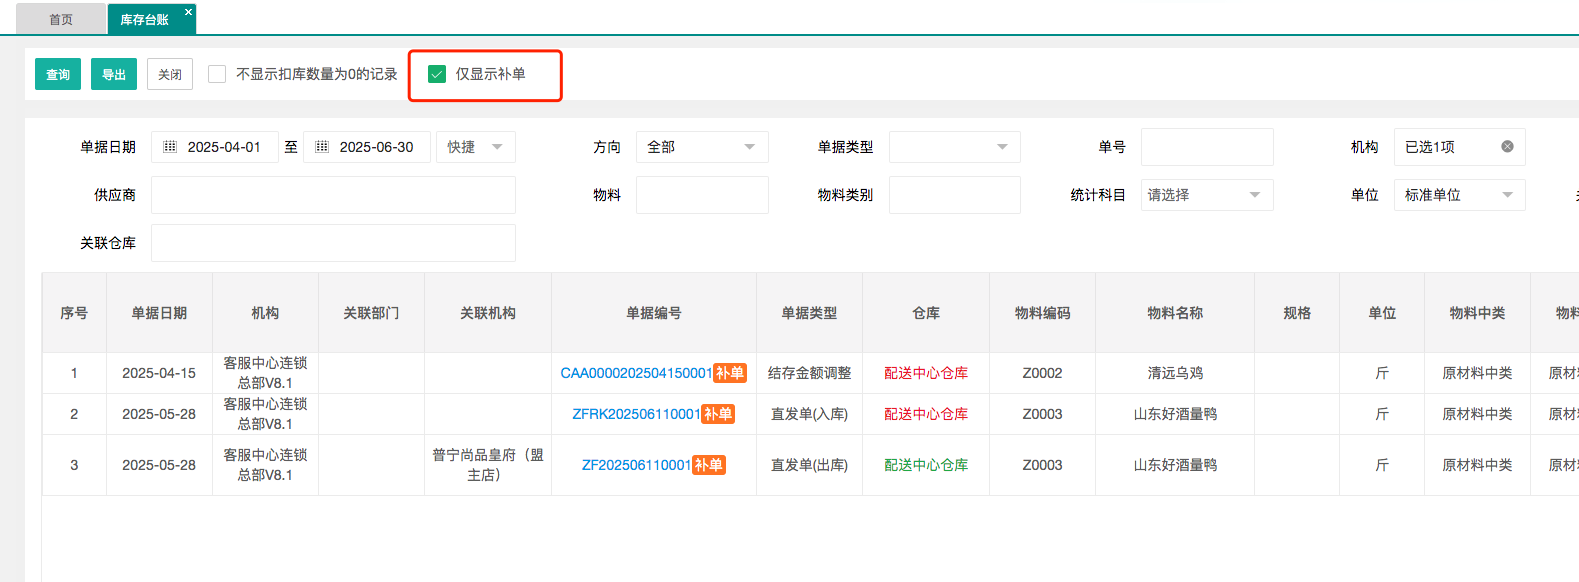Image resolution: width=1579 pixels, height=582 pixels.
Task: Uncheck the 仅显示补单 checkbox
Action: tap(437, 74)
